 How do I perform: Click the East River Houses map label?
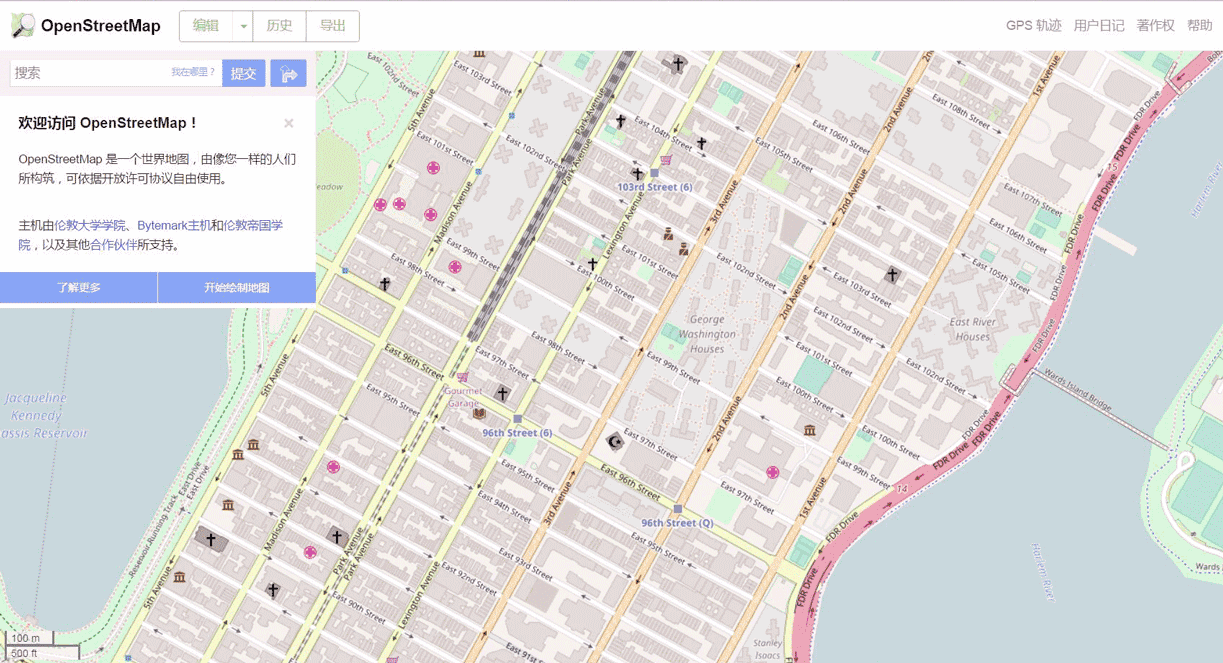(x=973, y=329)
